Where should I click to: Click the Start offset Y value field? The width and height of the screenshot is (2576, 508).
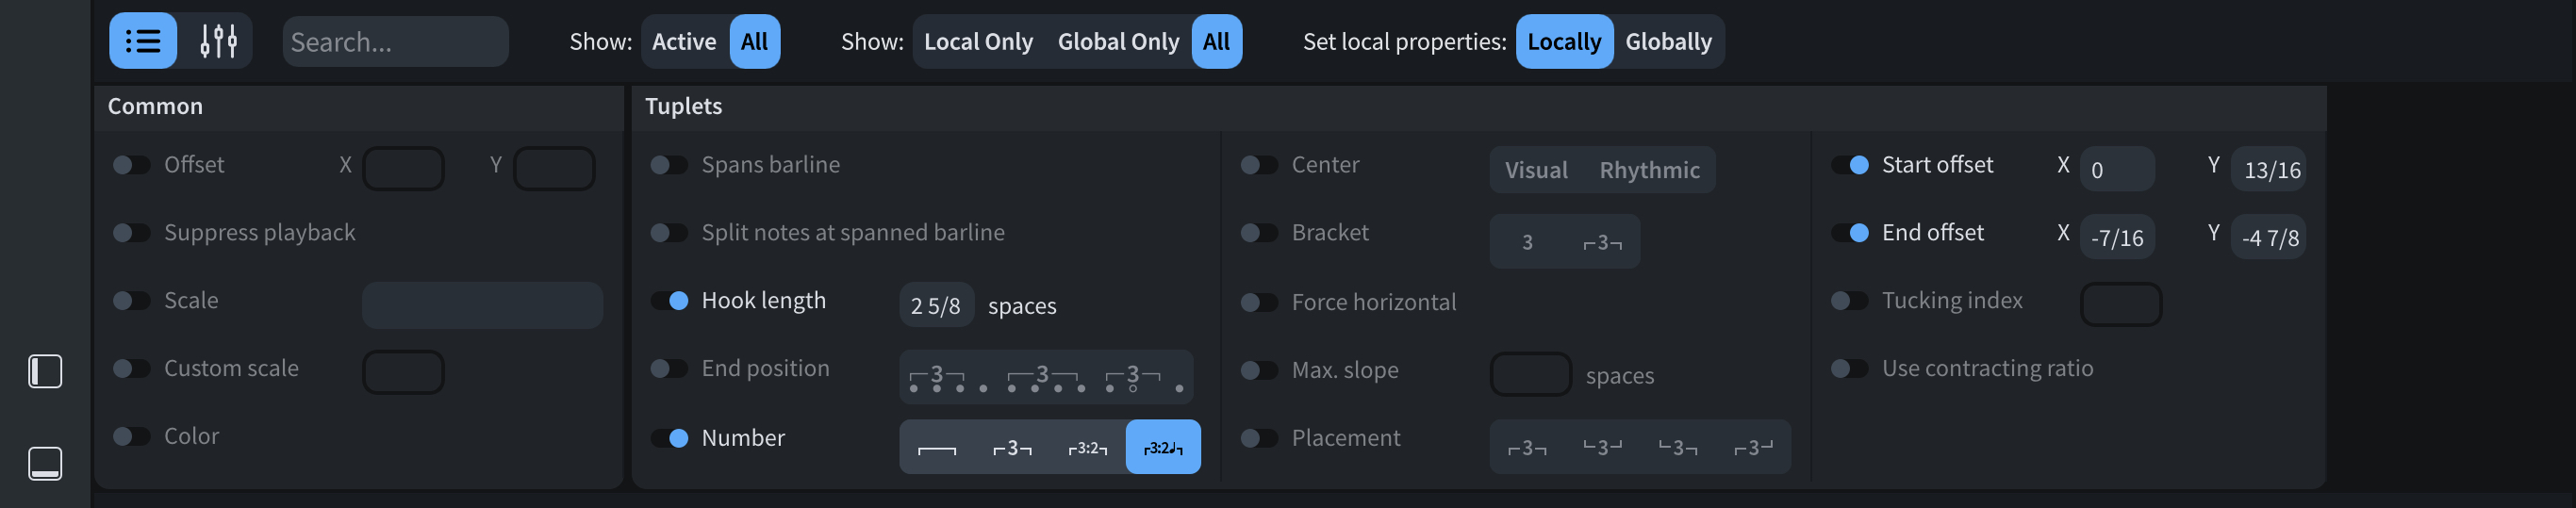coord(2271,169)
